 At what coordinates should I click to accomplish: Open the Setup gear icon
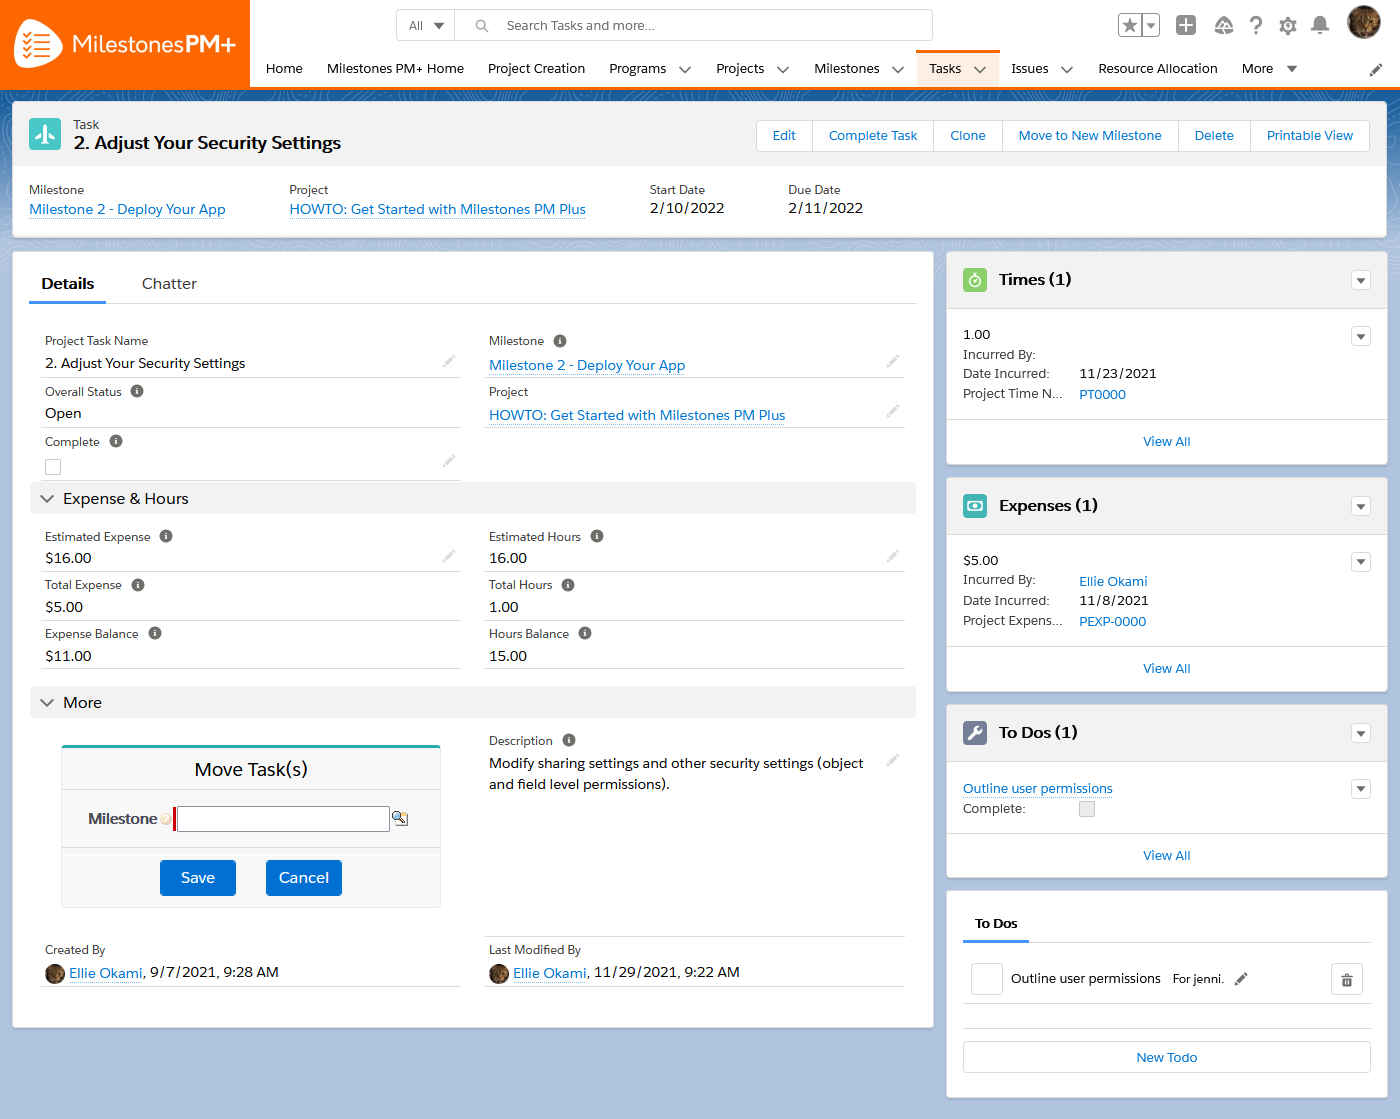click(x=1288, y=25)
